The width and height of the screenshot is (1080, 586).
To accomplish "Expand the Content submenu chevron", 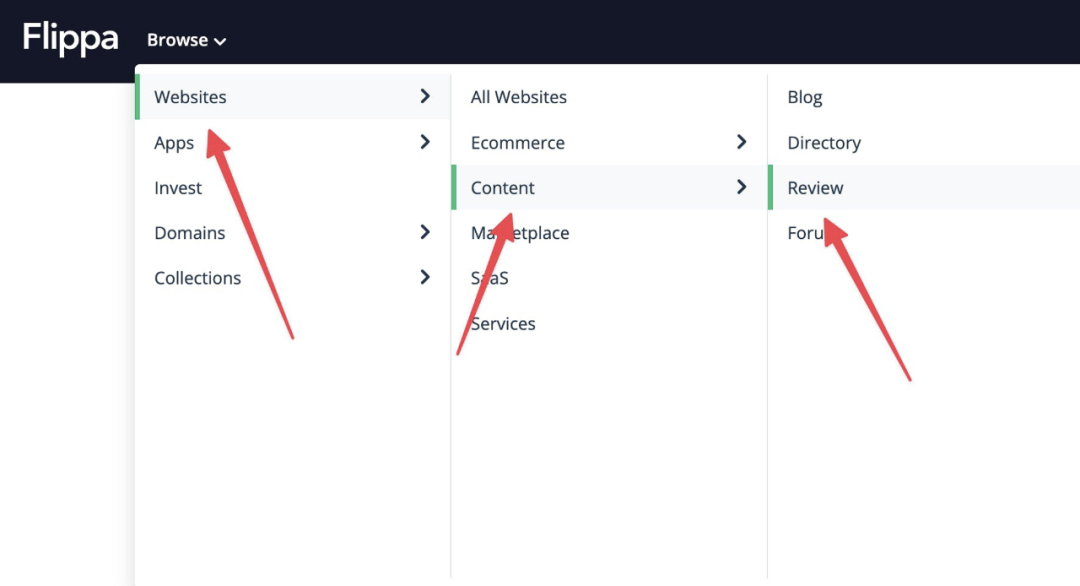I will click(x=741, y=187).
